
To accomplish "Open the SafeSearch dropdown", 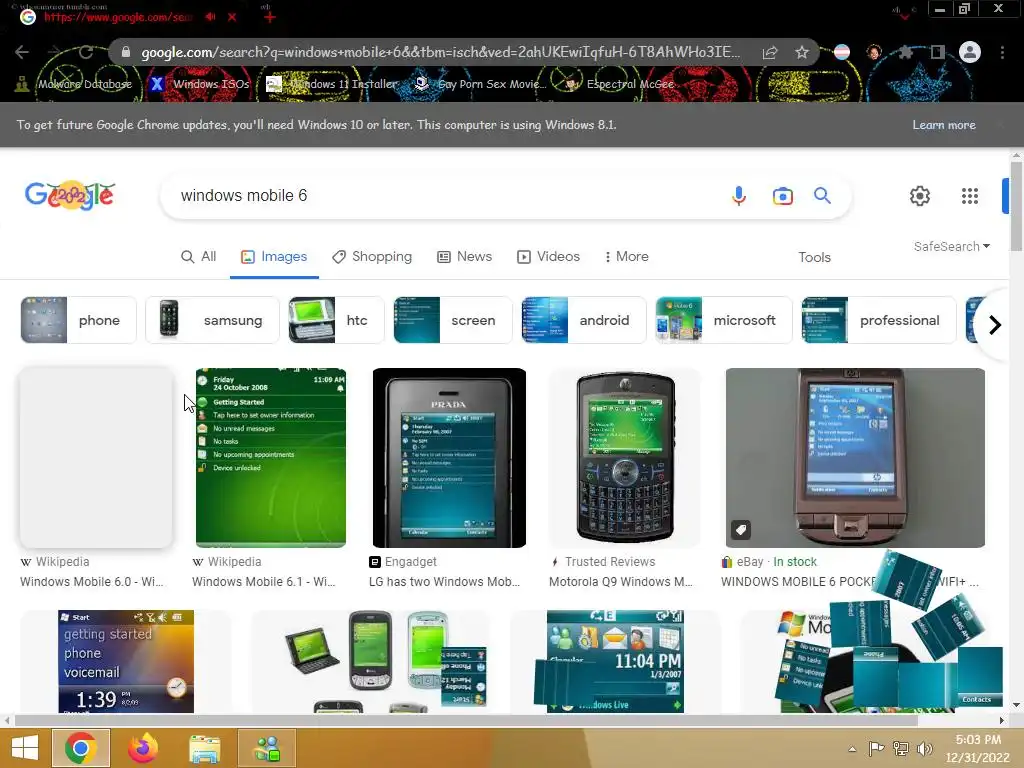I will click(952, 246).
